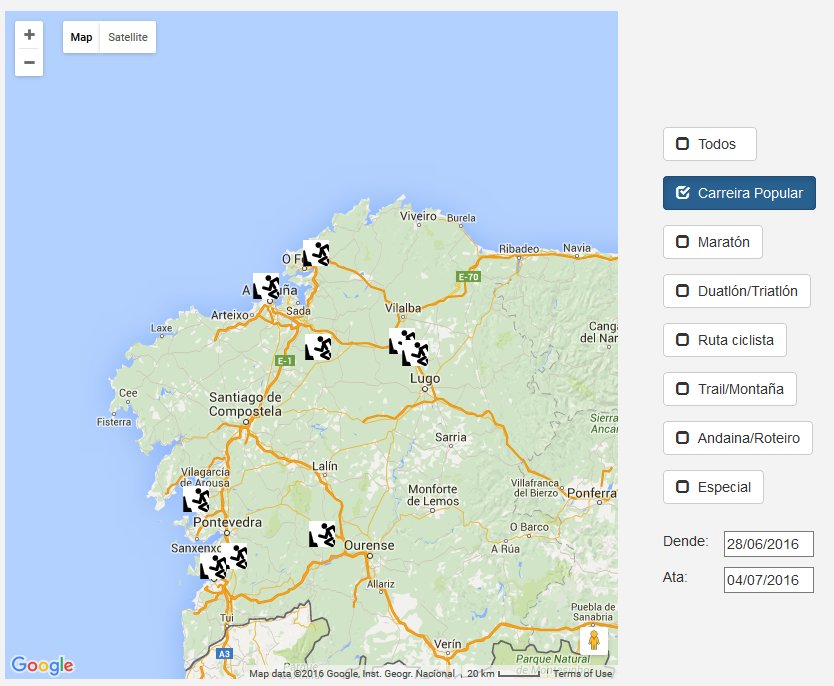Click the 20 km map scale
Viewport: 834px width, 686px height.
click(503, 674)
